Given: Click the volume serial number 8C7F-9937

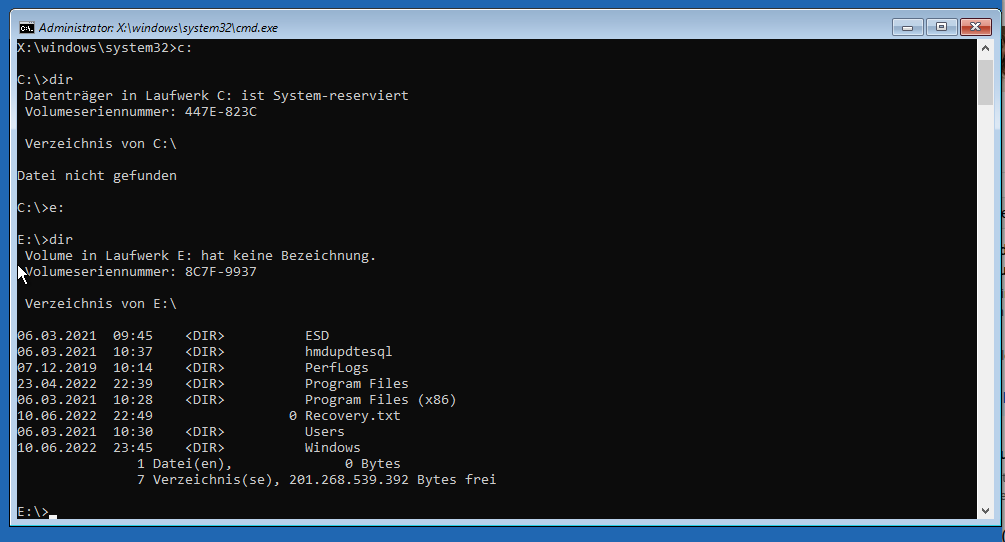Looking at the screenshot, I should tap(220, 272).
